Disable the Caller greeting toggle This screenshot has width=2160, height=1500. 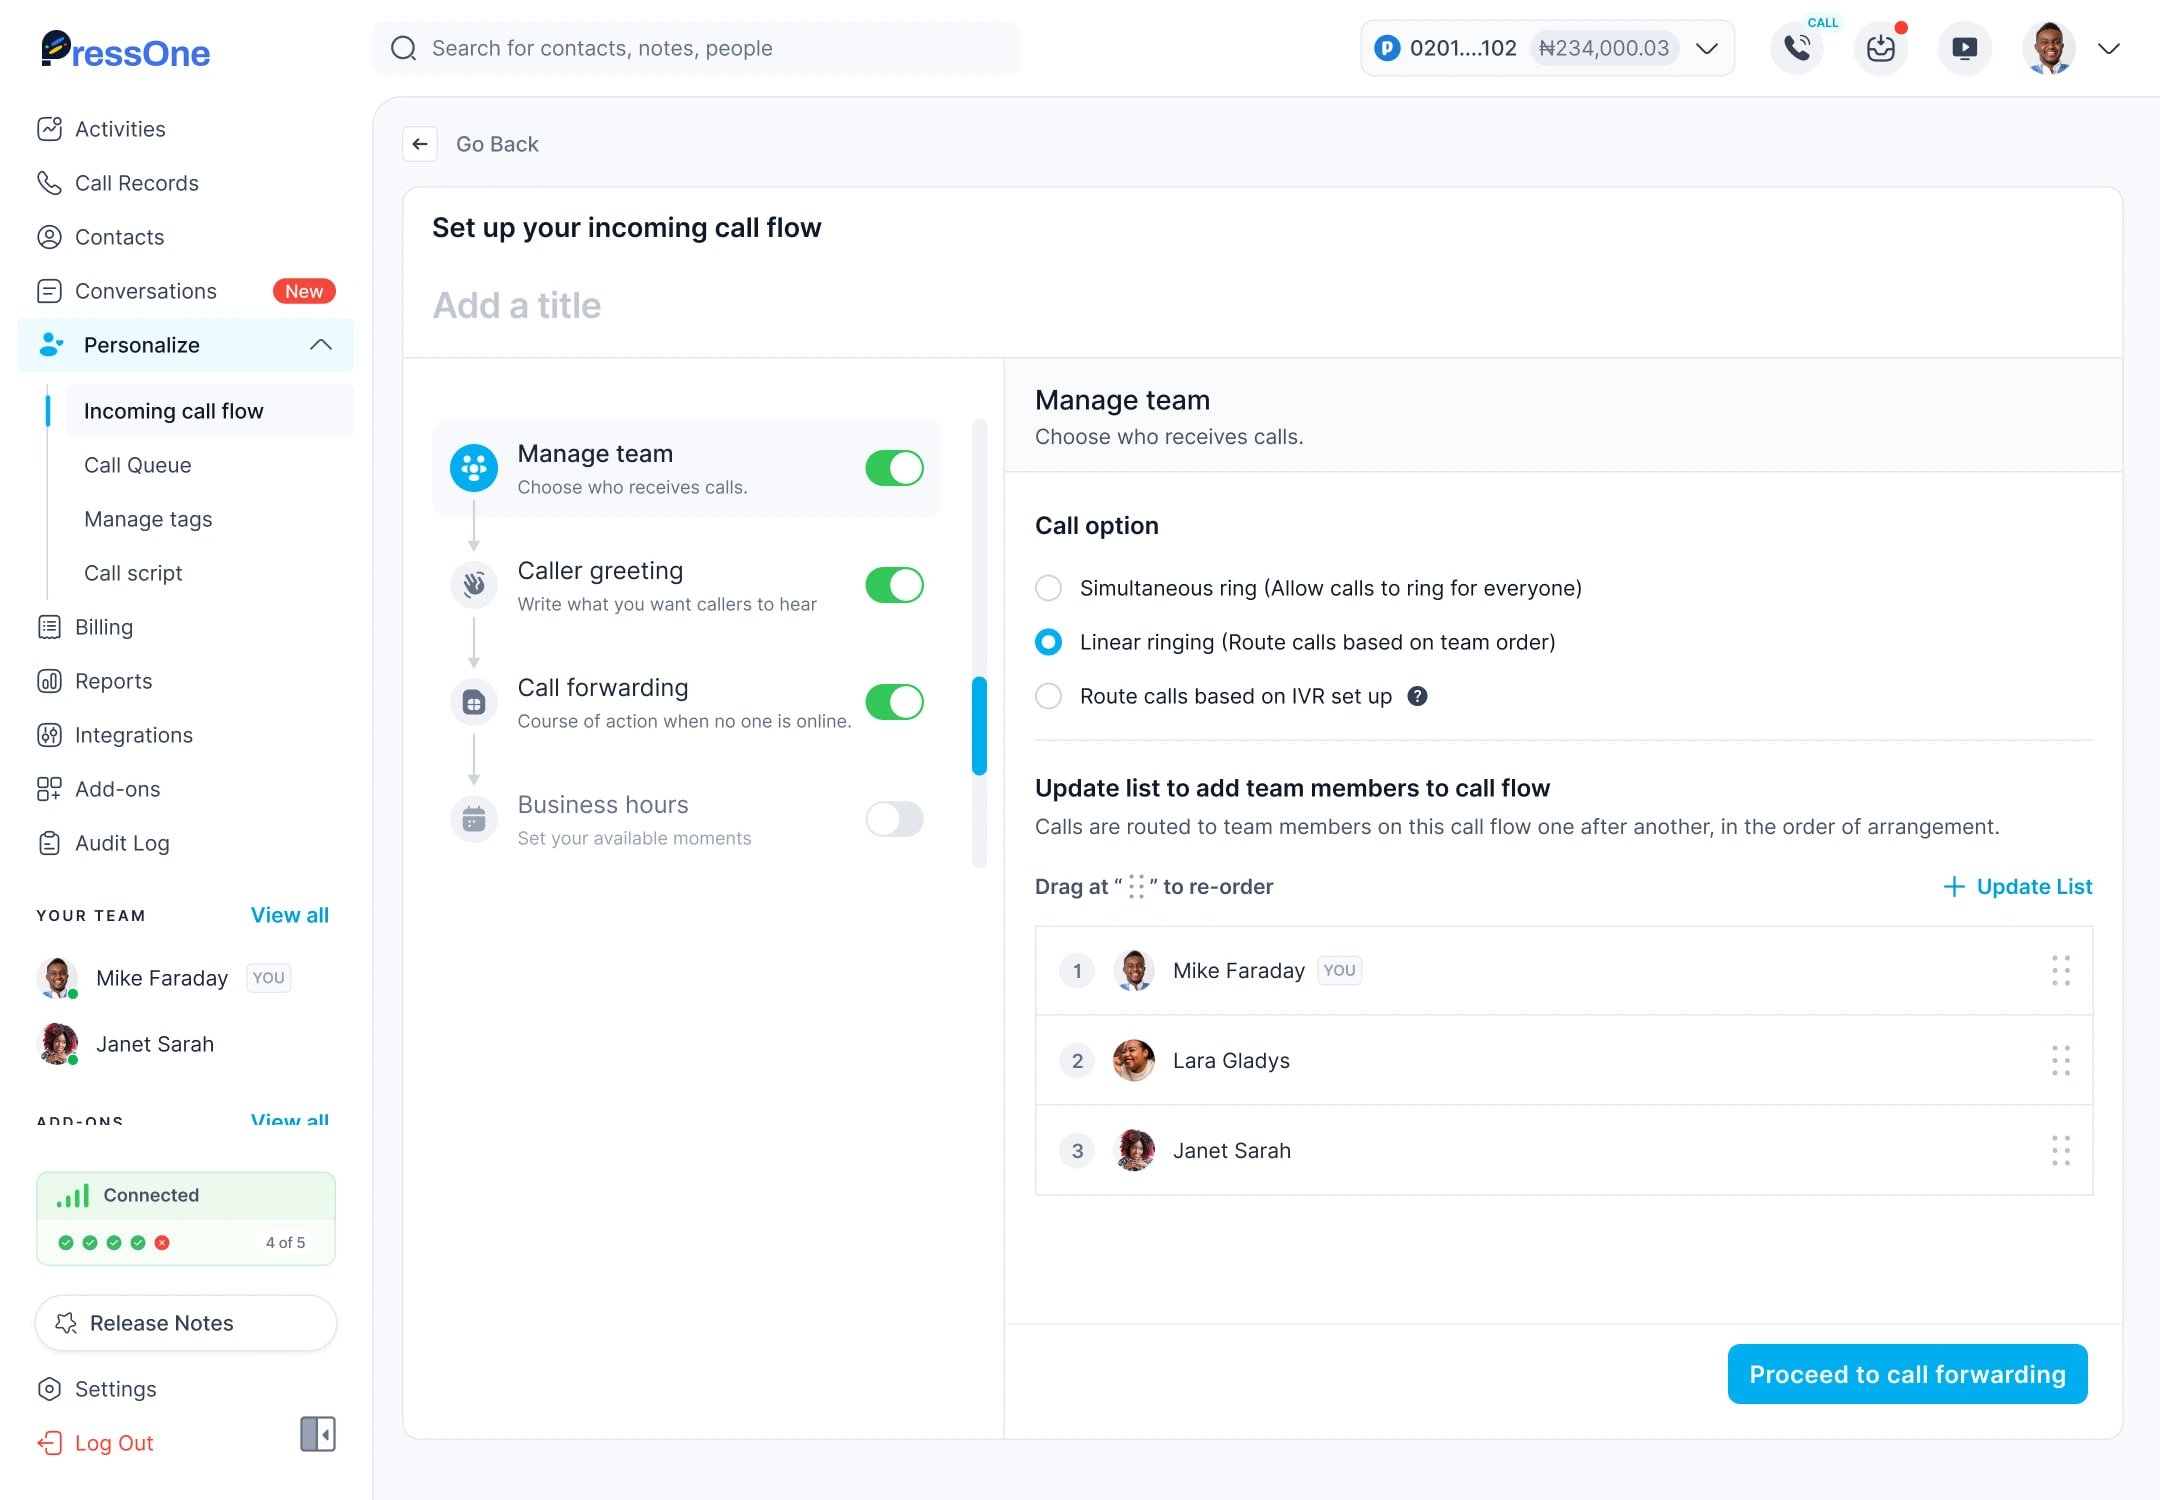pyautogui.click(x=894, y=585)
